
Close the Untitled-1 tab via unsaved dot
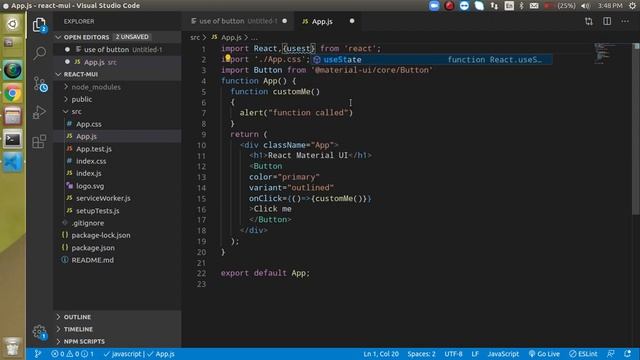point(284,21)
